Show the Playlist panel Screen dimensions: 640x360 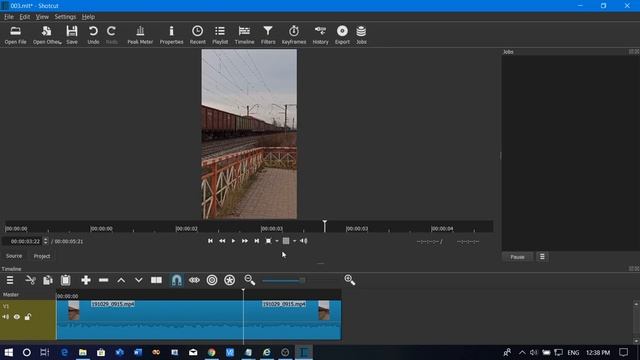220,35
